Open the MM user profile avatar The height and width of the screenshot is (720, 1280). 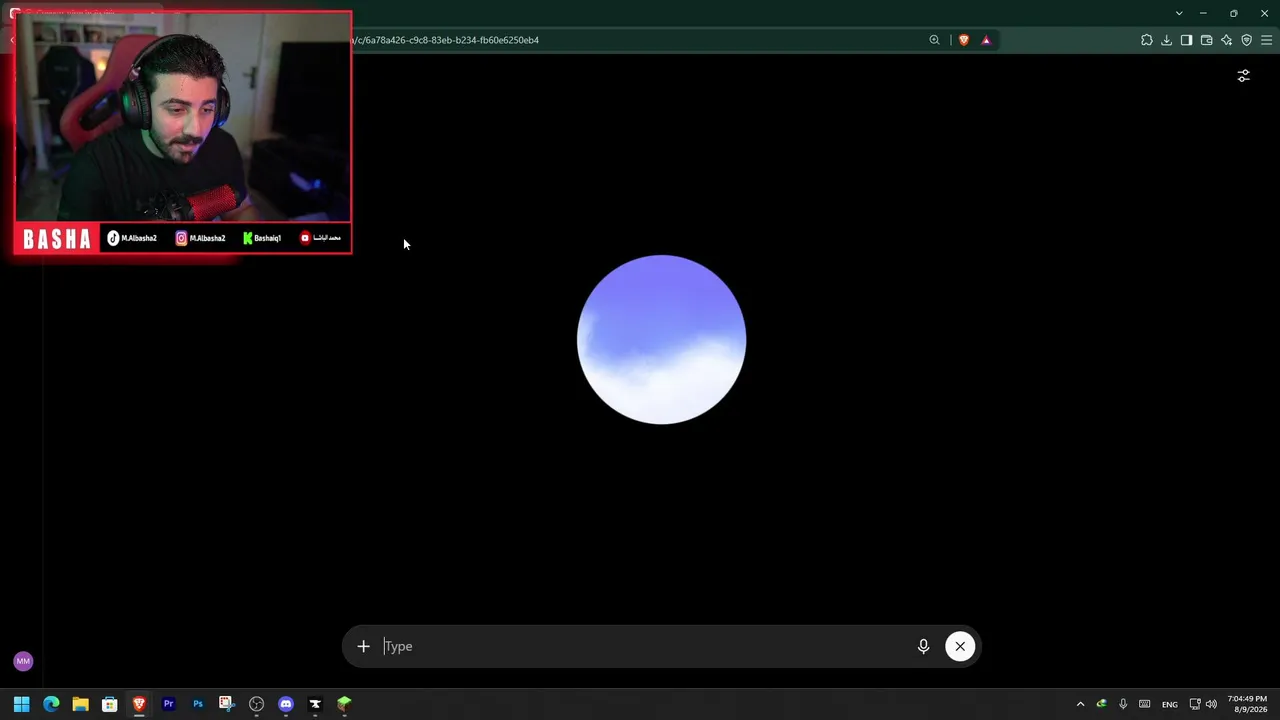23,661
